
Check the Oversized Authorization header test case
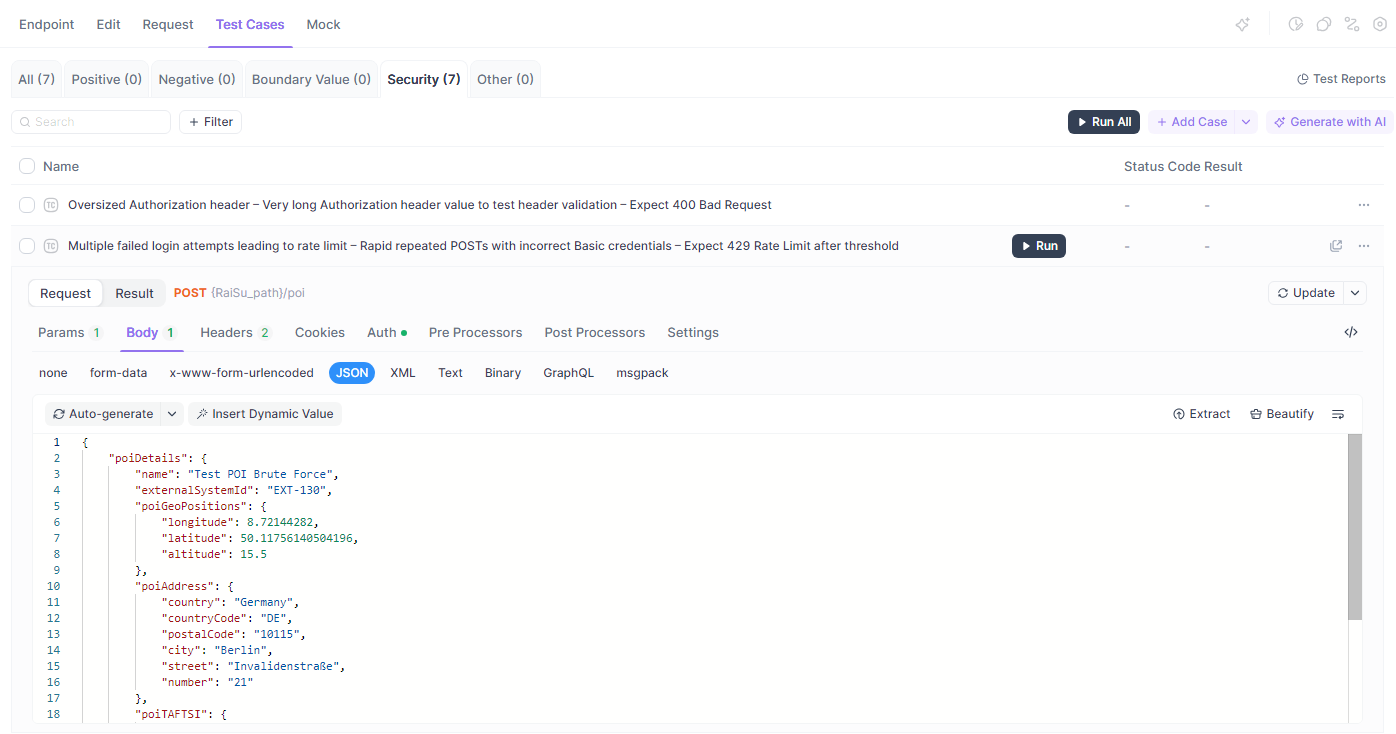pyautogui.click(x=27, y=205)
